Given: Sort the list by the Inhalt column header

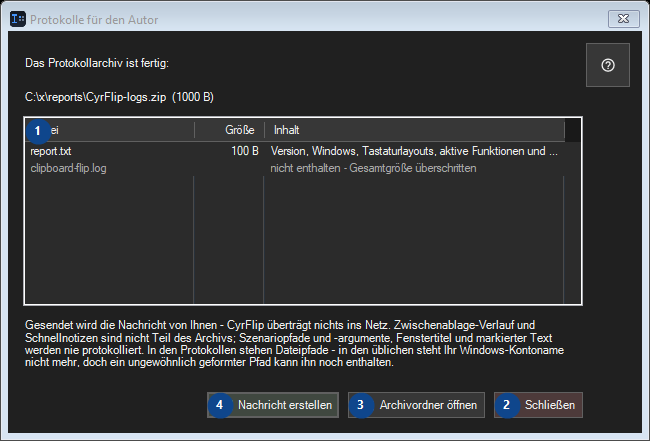Looking at the screenshot, I should (x=414, y=130).
